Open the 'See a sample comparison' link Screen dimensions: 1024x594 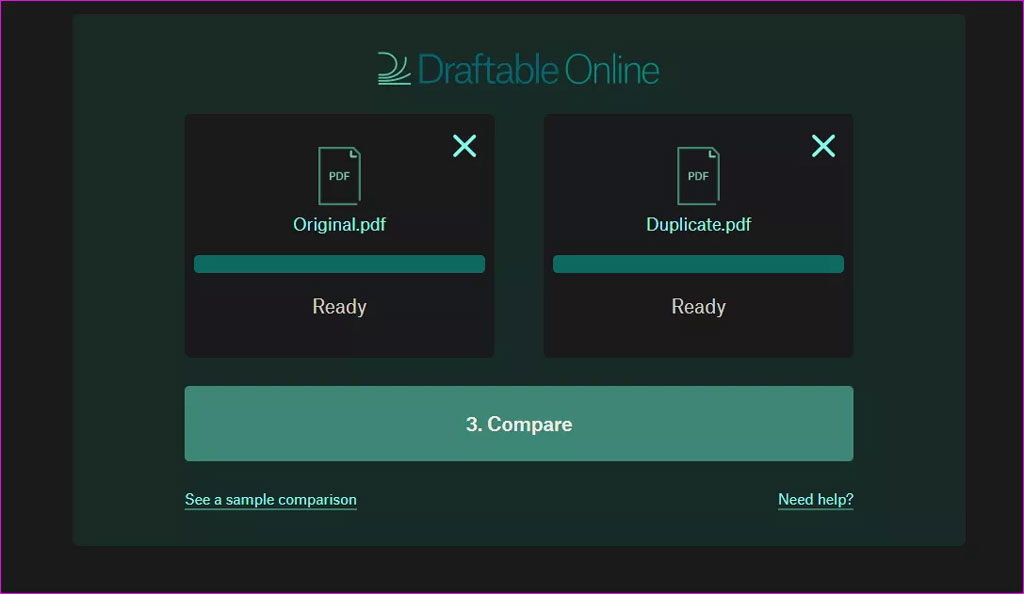click(x=271, y=500)
